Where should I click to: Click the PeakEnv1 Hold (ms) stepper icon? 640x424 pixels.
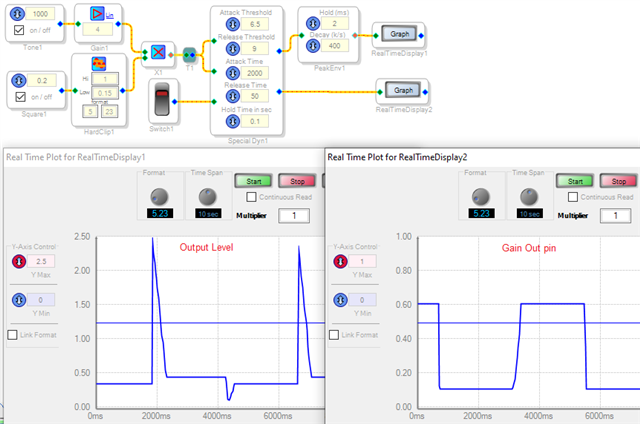click(313, 23)
